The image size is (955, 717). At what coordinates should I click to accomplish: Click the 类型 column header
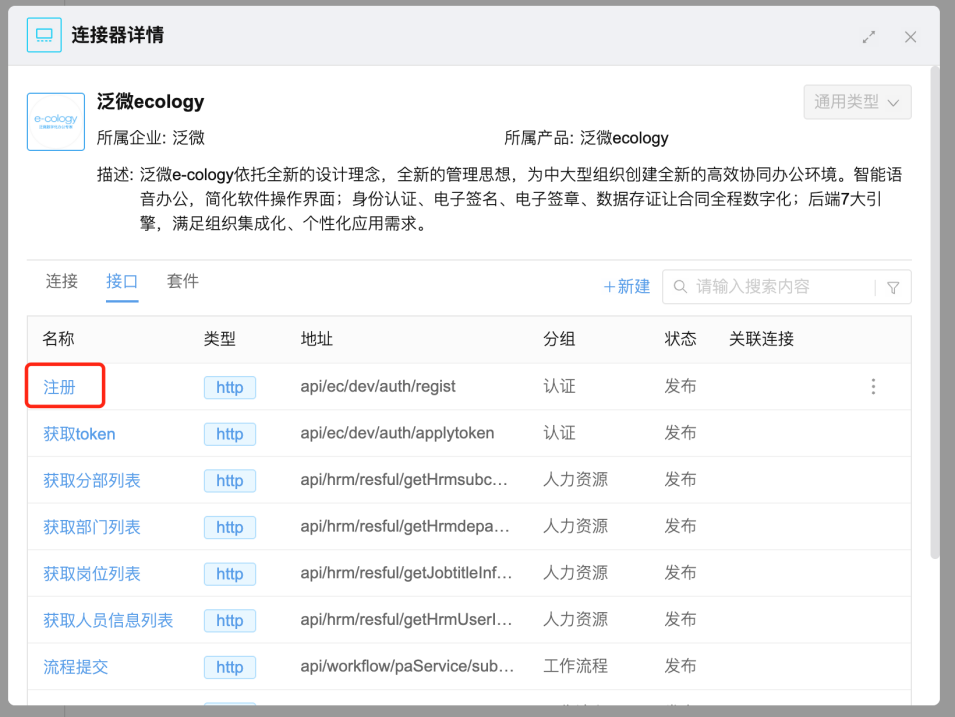(x=220, y=339)
